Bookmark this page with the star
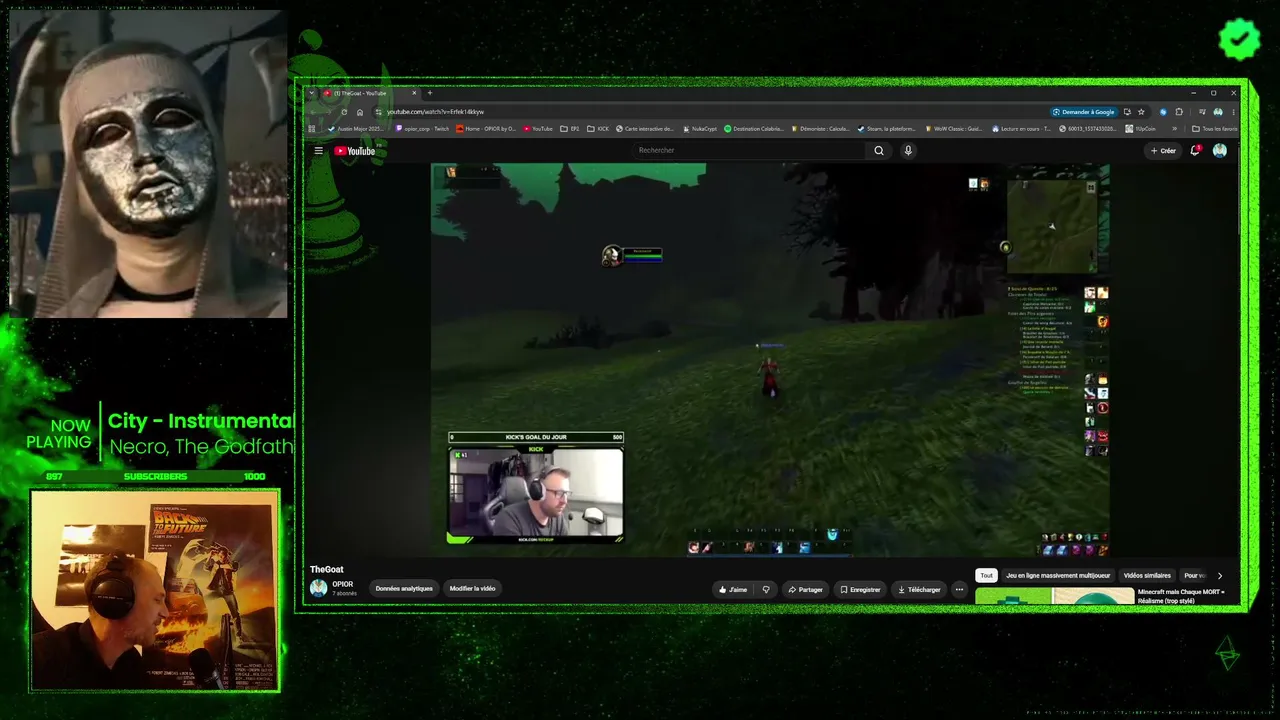The height and width of the screenshot is (720, 1280). (x=1141, y=112)
